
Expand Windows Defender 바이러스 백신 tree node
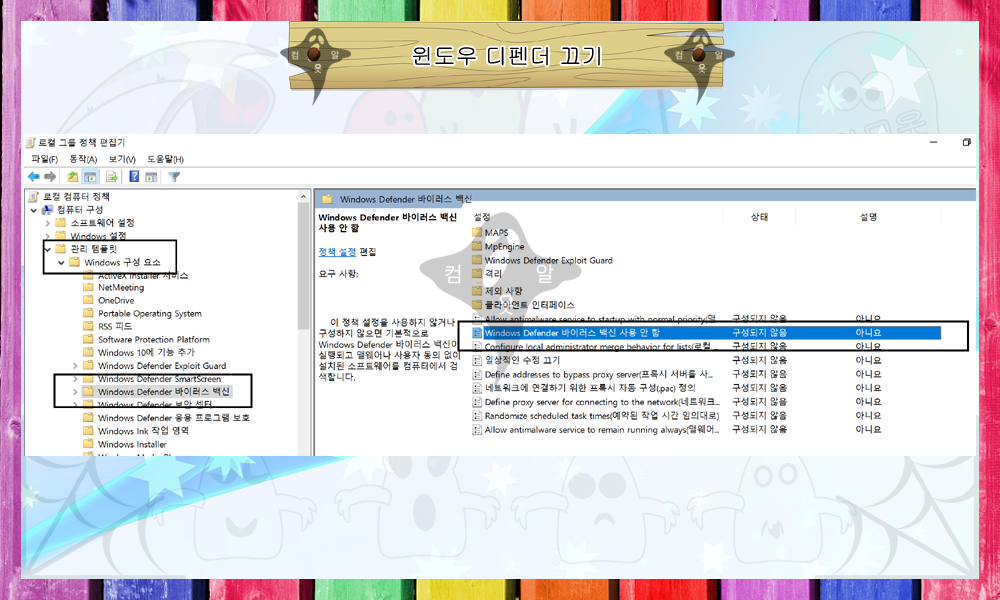click(75, 391)
